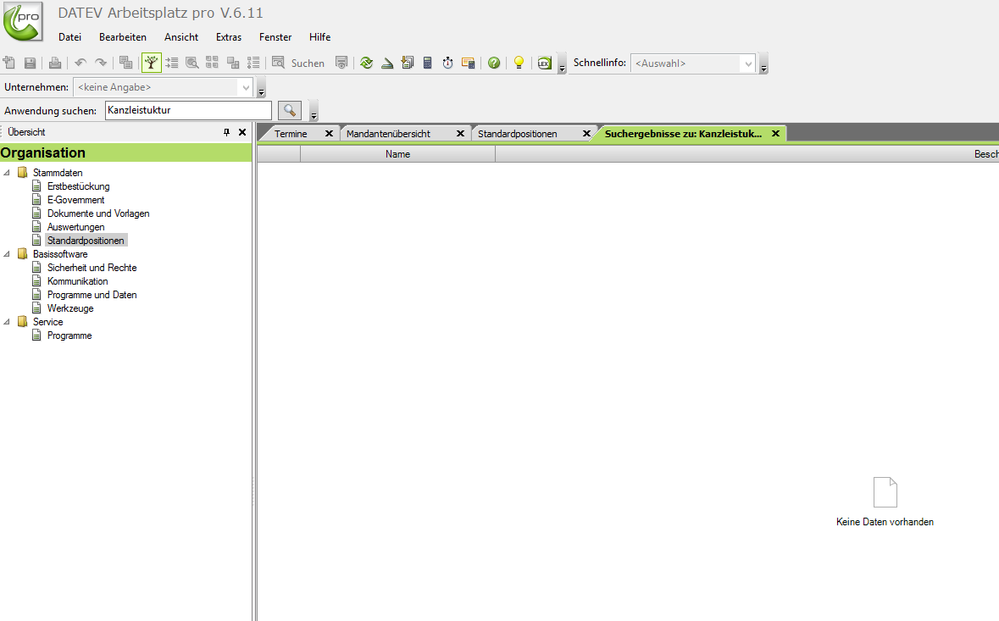Open the Extras menu
The image size is (999, 621).
click(x=229, y=37)
